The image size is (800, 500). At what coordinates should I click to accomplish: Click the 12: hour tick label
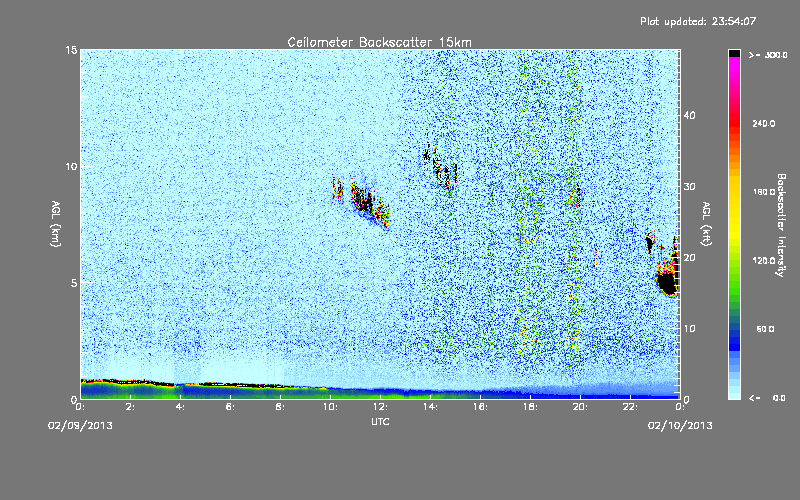pyautogui.click(x=380, y=407)
